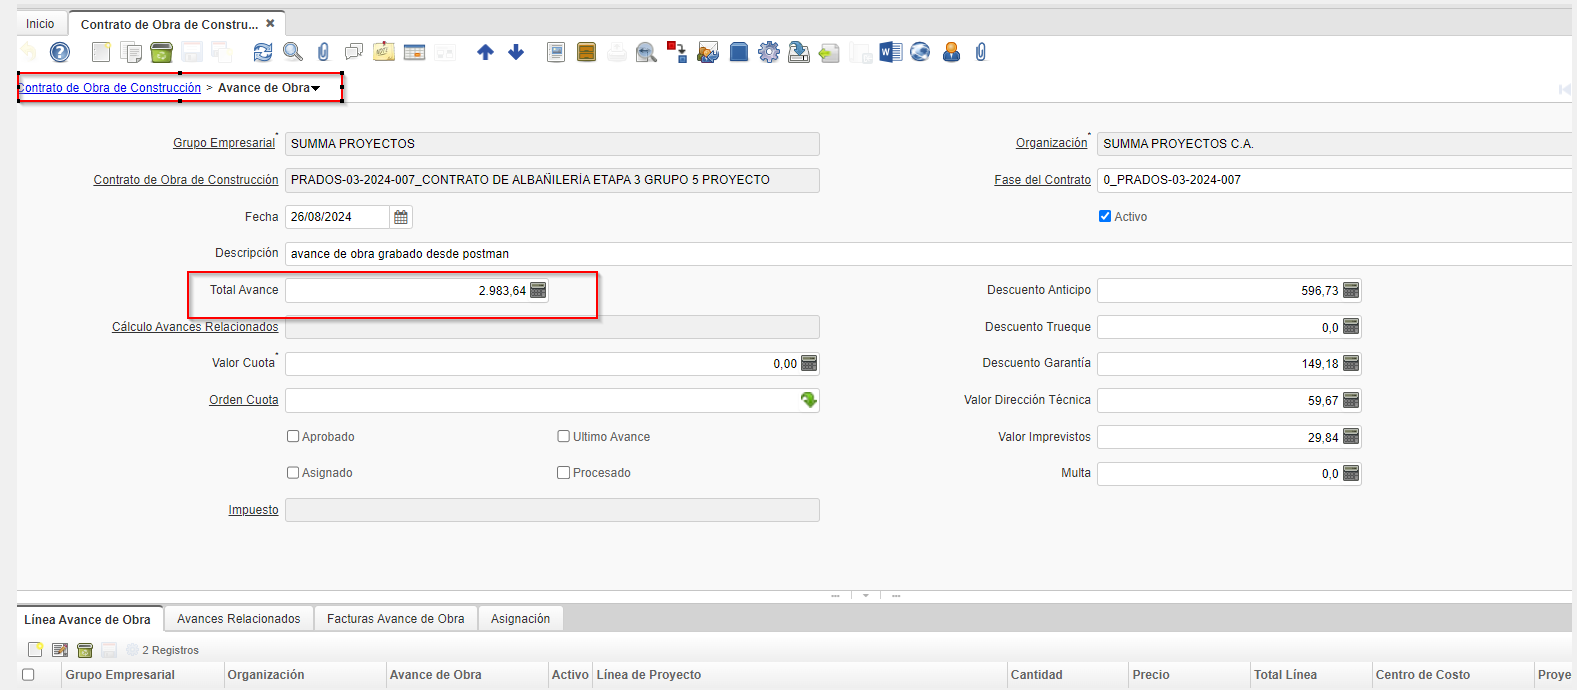The image size is (1577, 690).
Task: Enable the Aprobado checkbox
Action: (293, 436)
